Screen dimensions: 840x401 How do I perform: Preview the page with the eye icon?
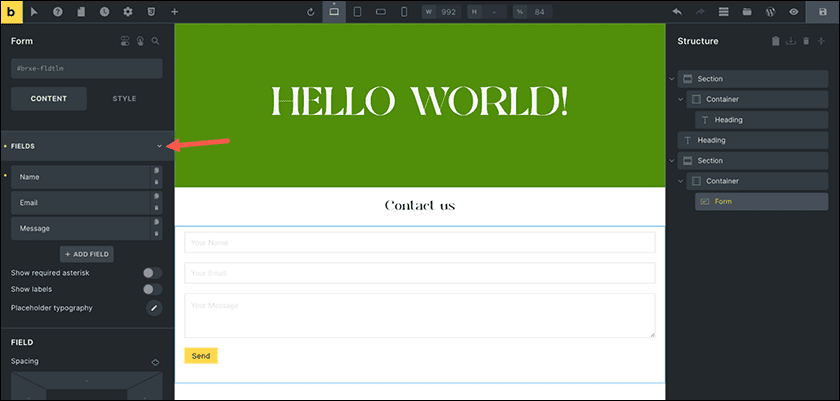(794, 12)
